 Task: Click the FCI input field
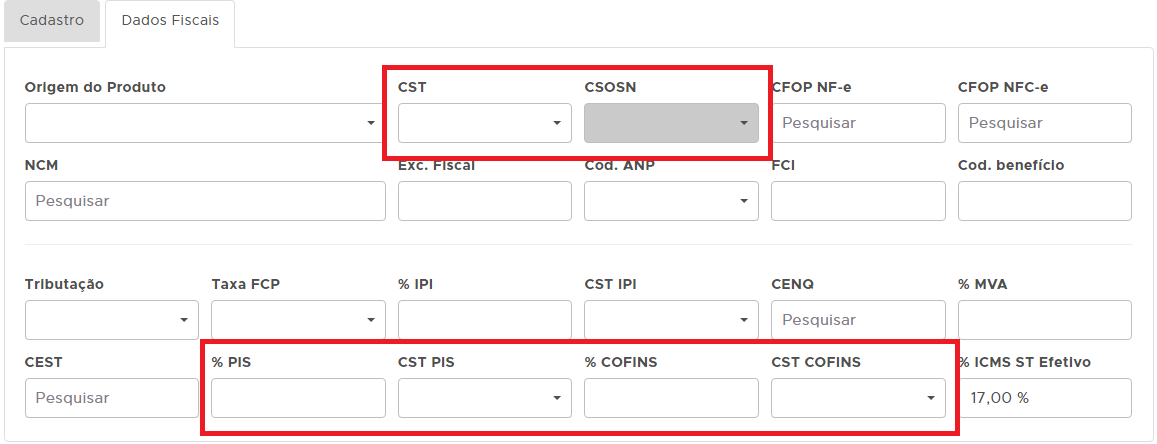[x=858, y=201]
